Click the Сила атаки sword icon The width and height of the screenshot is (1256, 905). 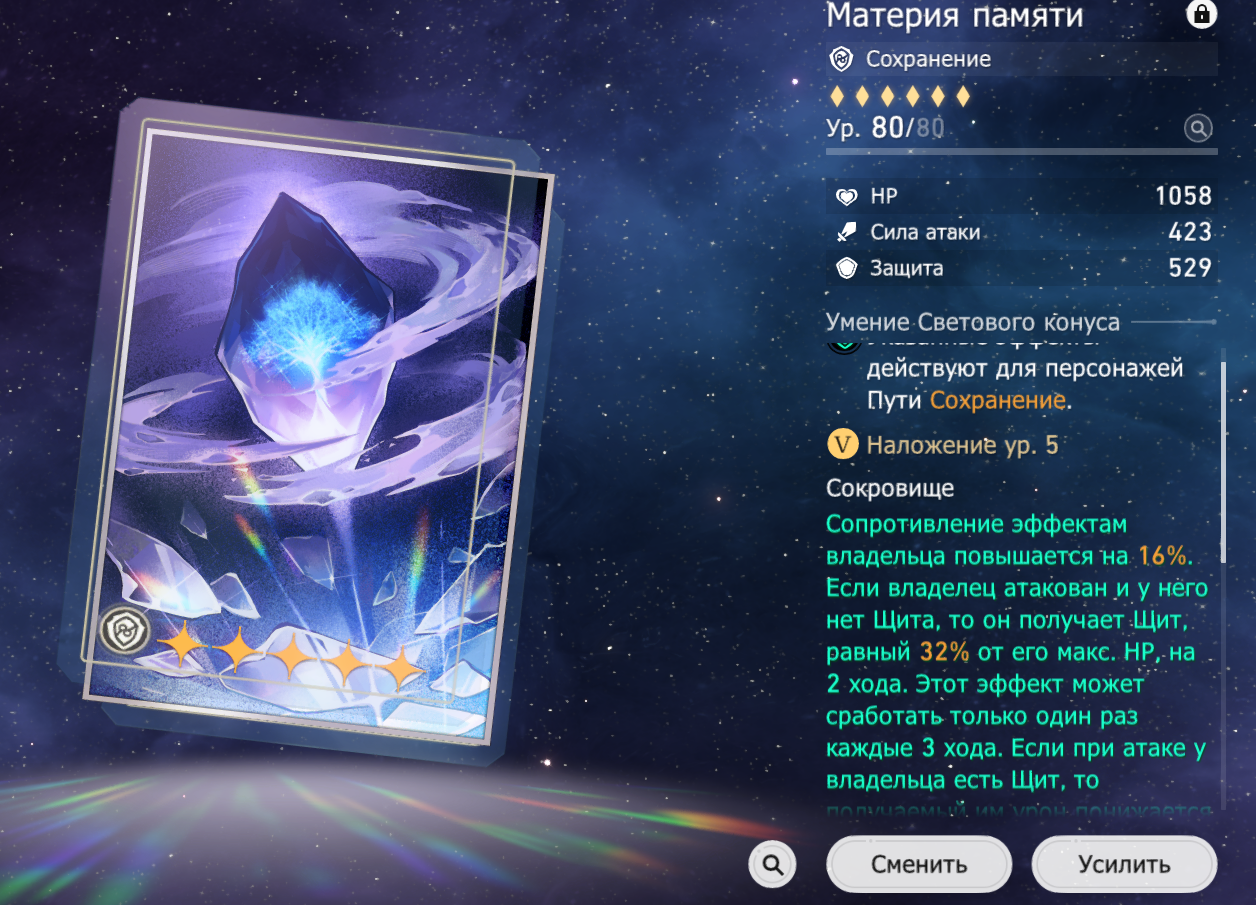point(847,233)
